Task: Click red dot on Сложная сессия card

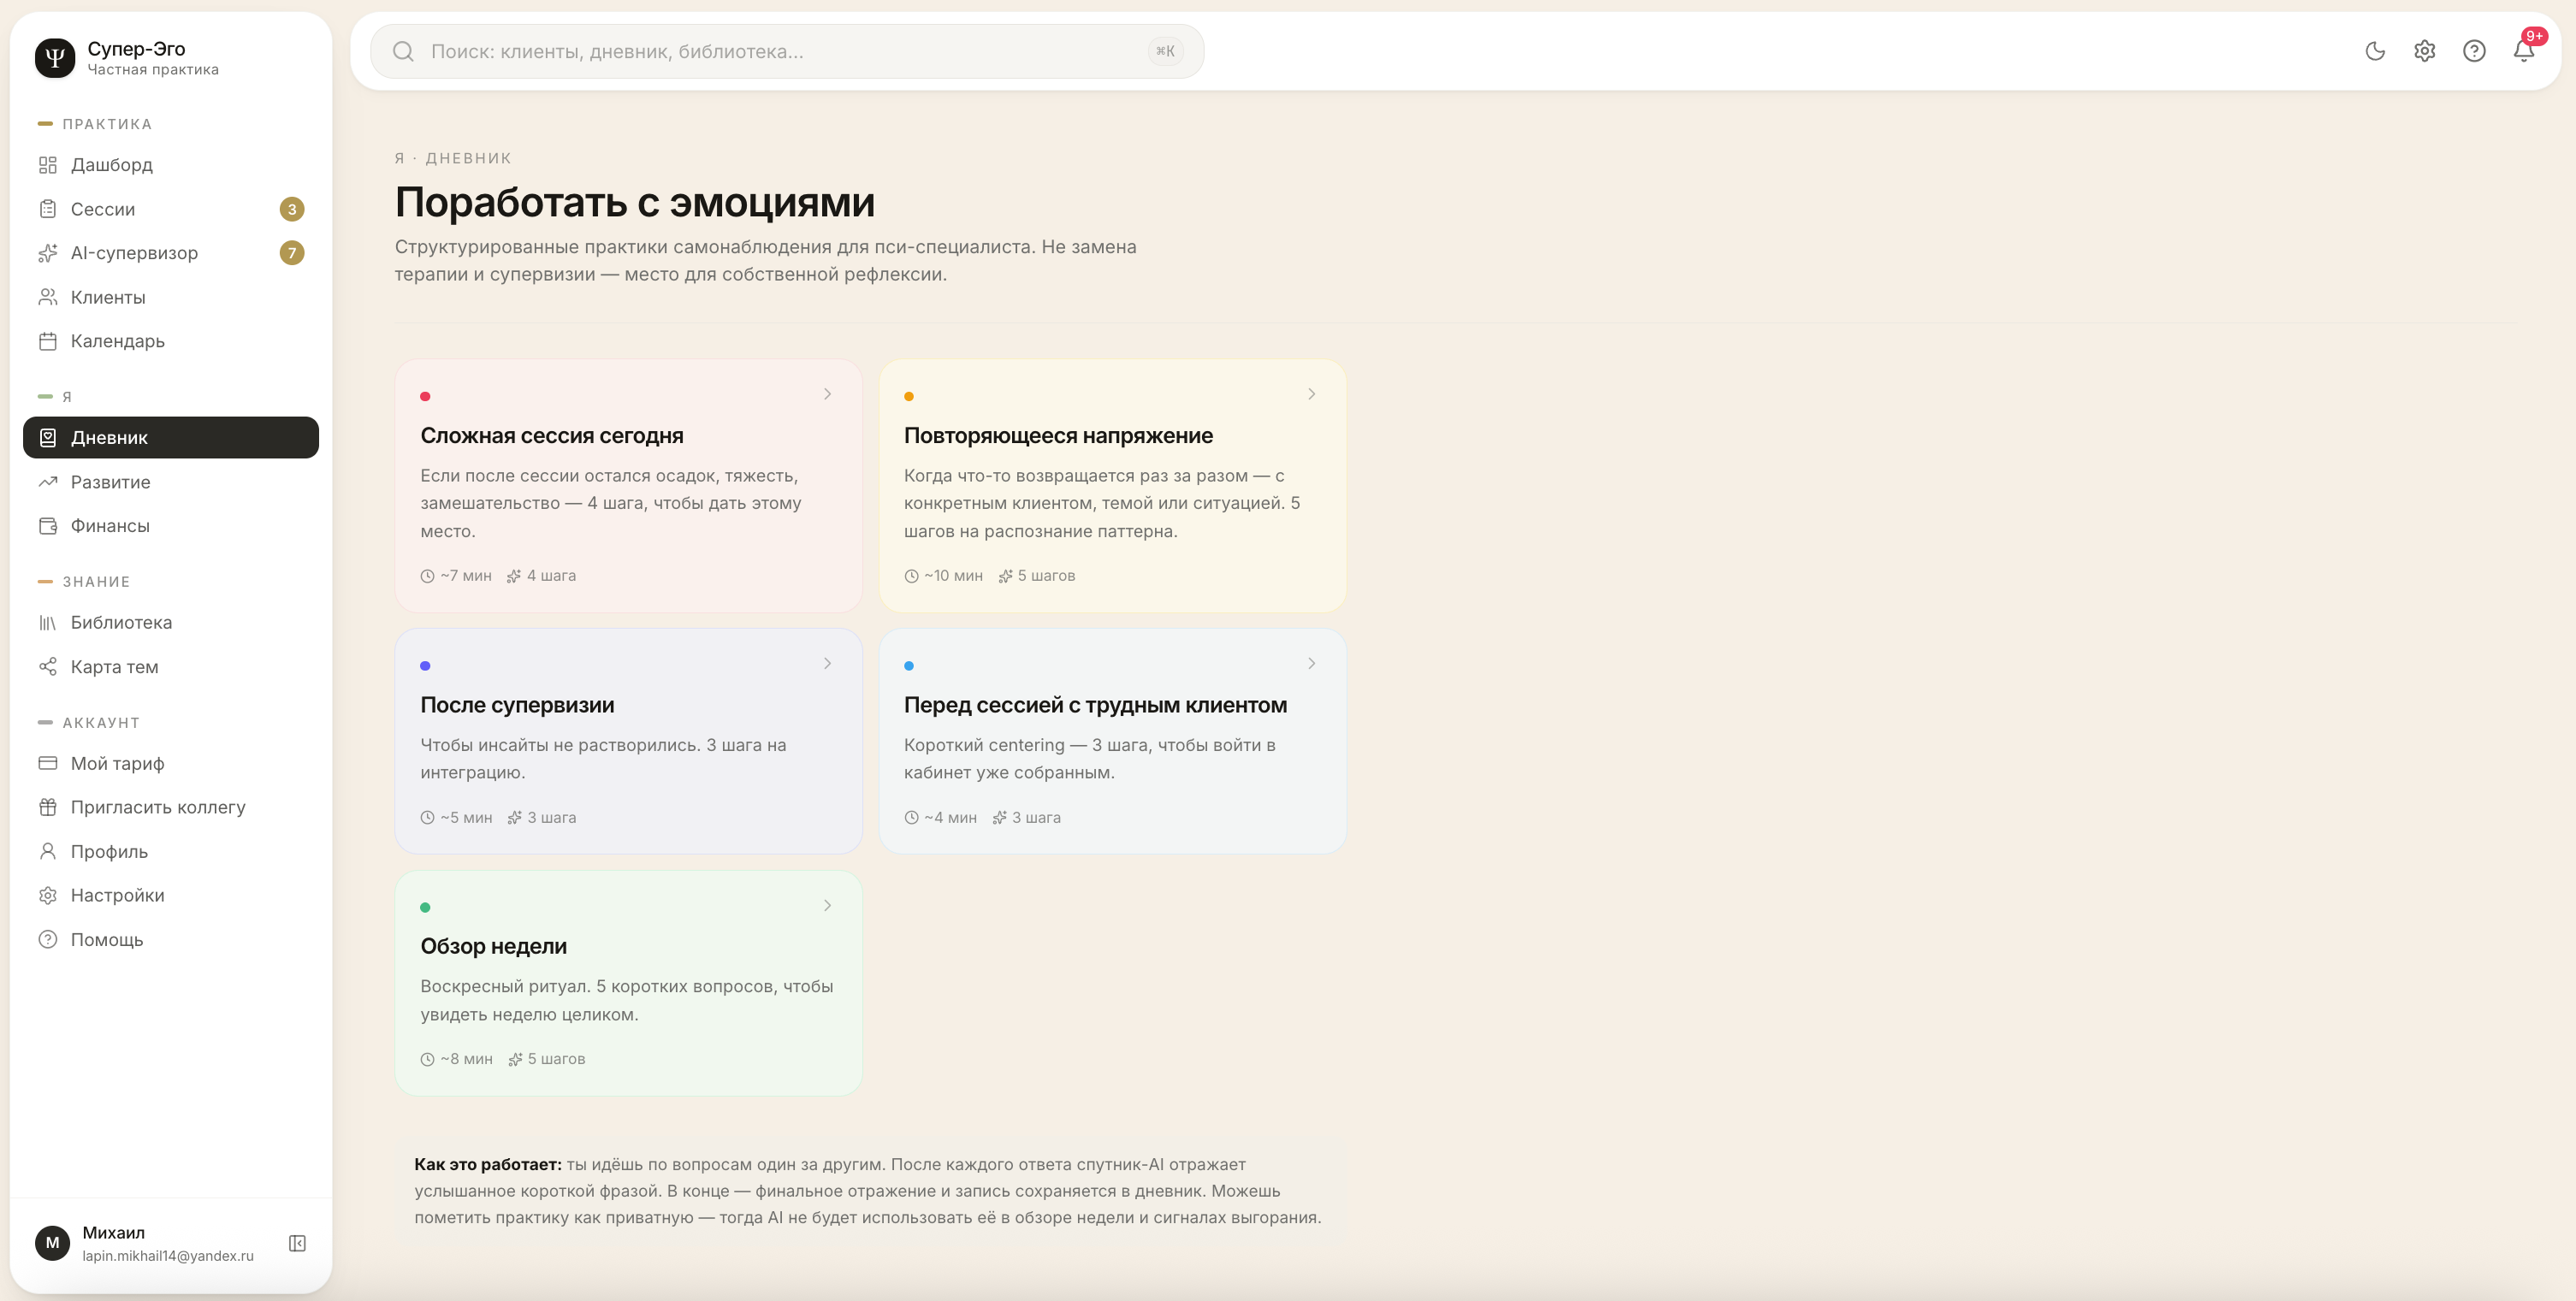Action: 425,397
